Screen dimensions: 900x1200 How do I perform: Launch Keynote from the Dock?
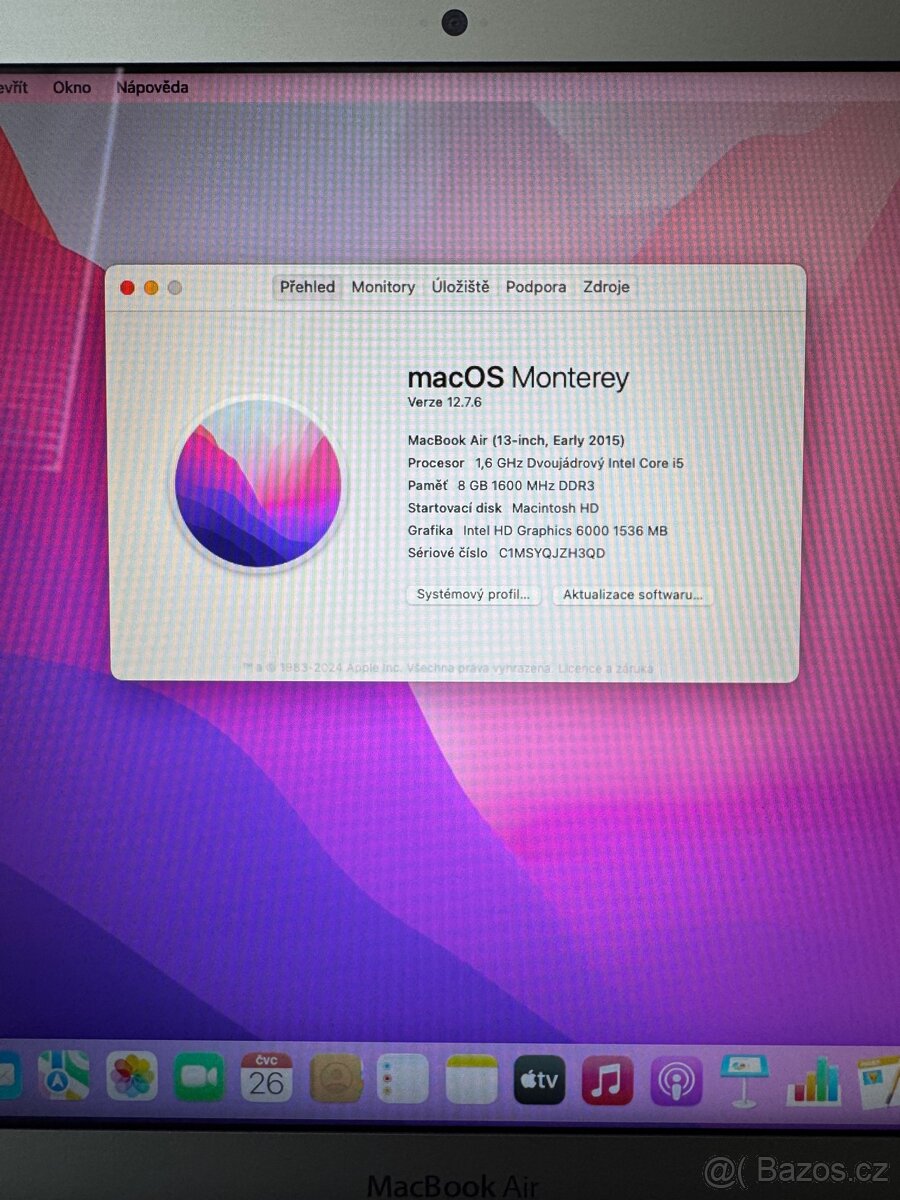click(x=744, y=1081)
